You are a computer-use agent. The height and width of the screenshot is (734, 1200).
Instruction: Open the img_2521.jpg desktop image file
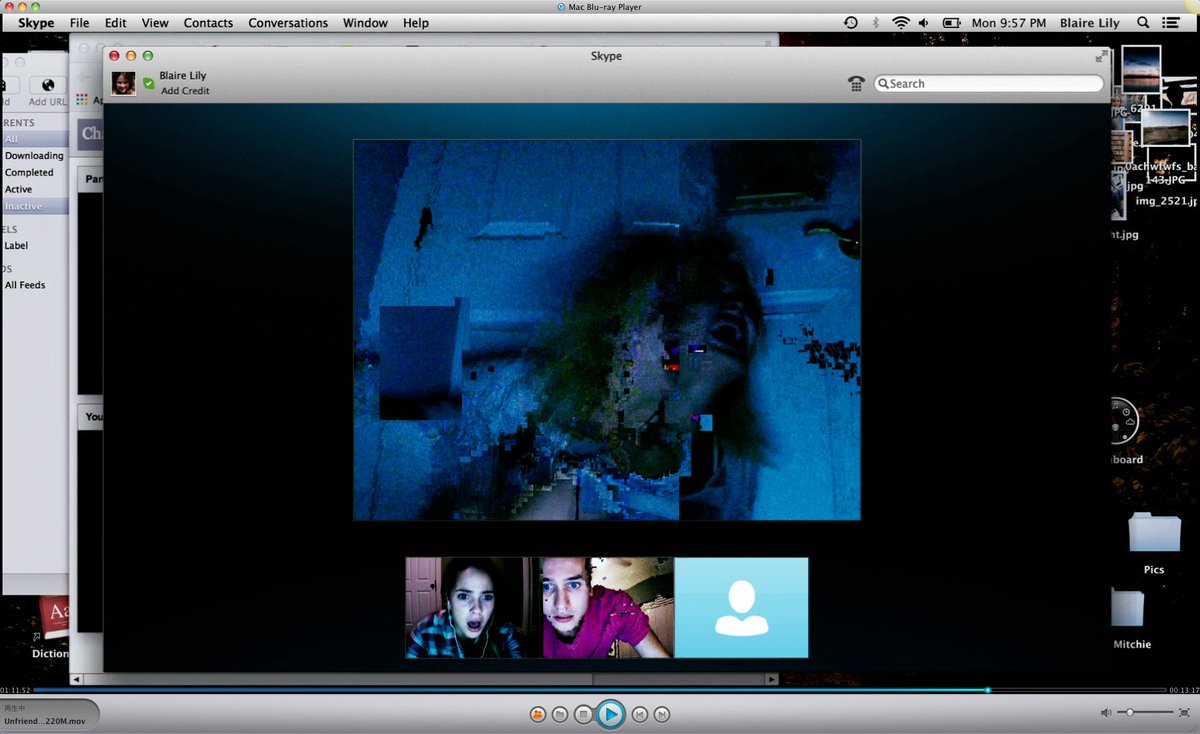(1165, 201)
